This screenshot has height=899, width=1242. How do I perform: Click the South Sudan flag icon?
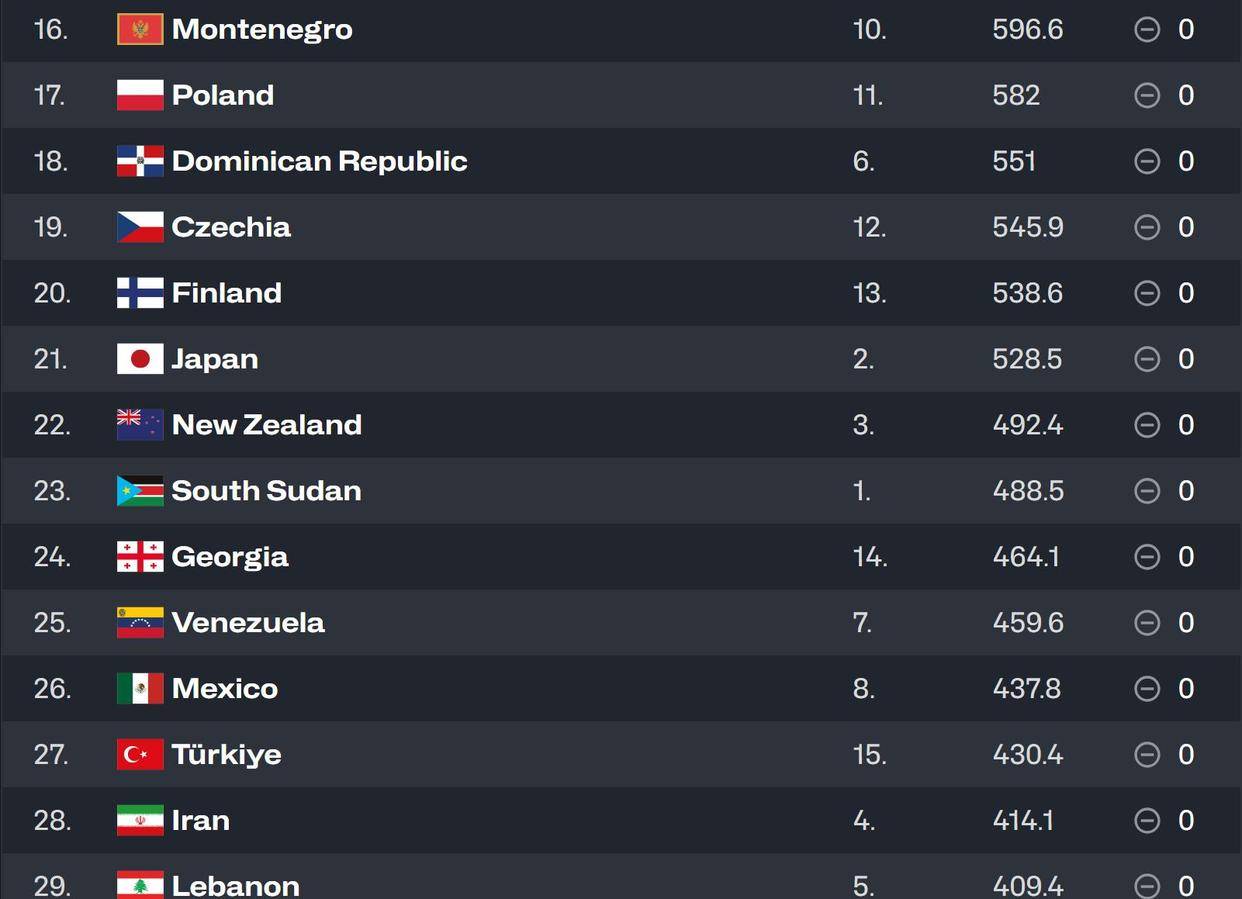coord(140,491)
